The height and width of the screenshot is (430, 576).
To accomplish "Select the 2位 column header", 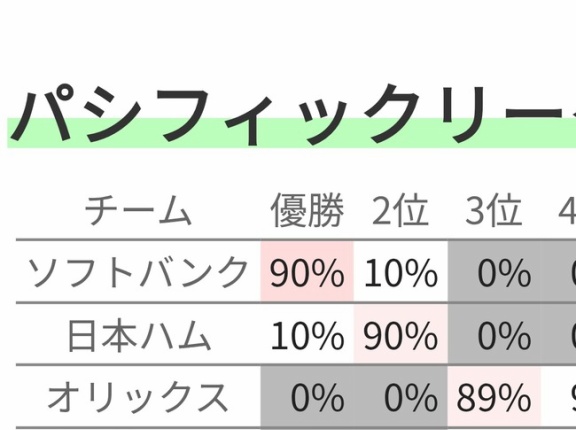I will coord(400,211).
